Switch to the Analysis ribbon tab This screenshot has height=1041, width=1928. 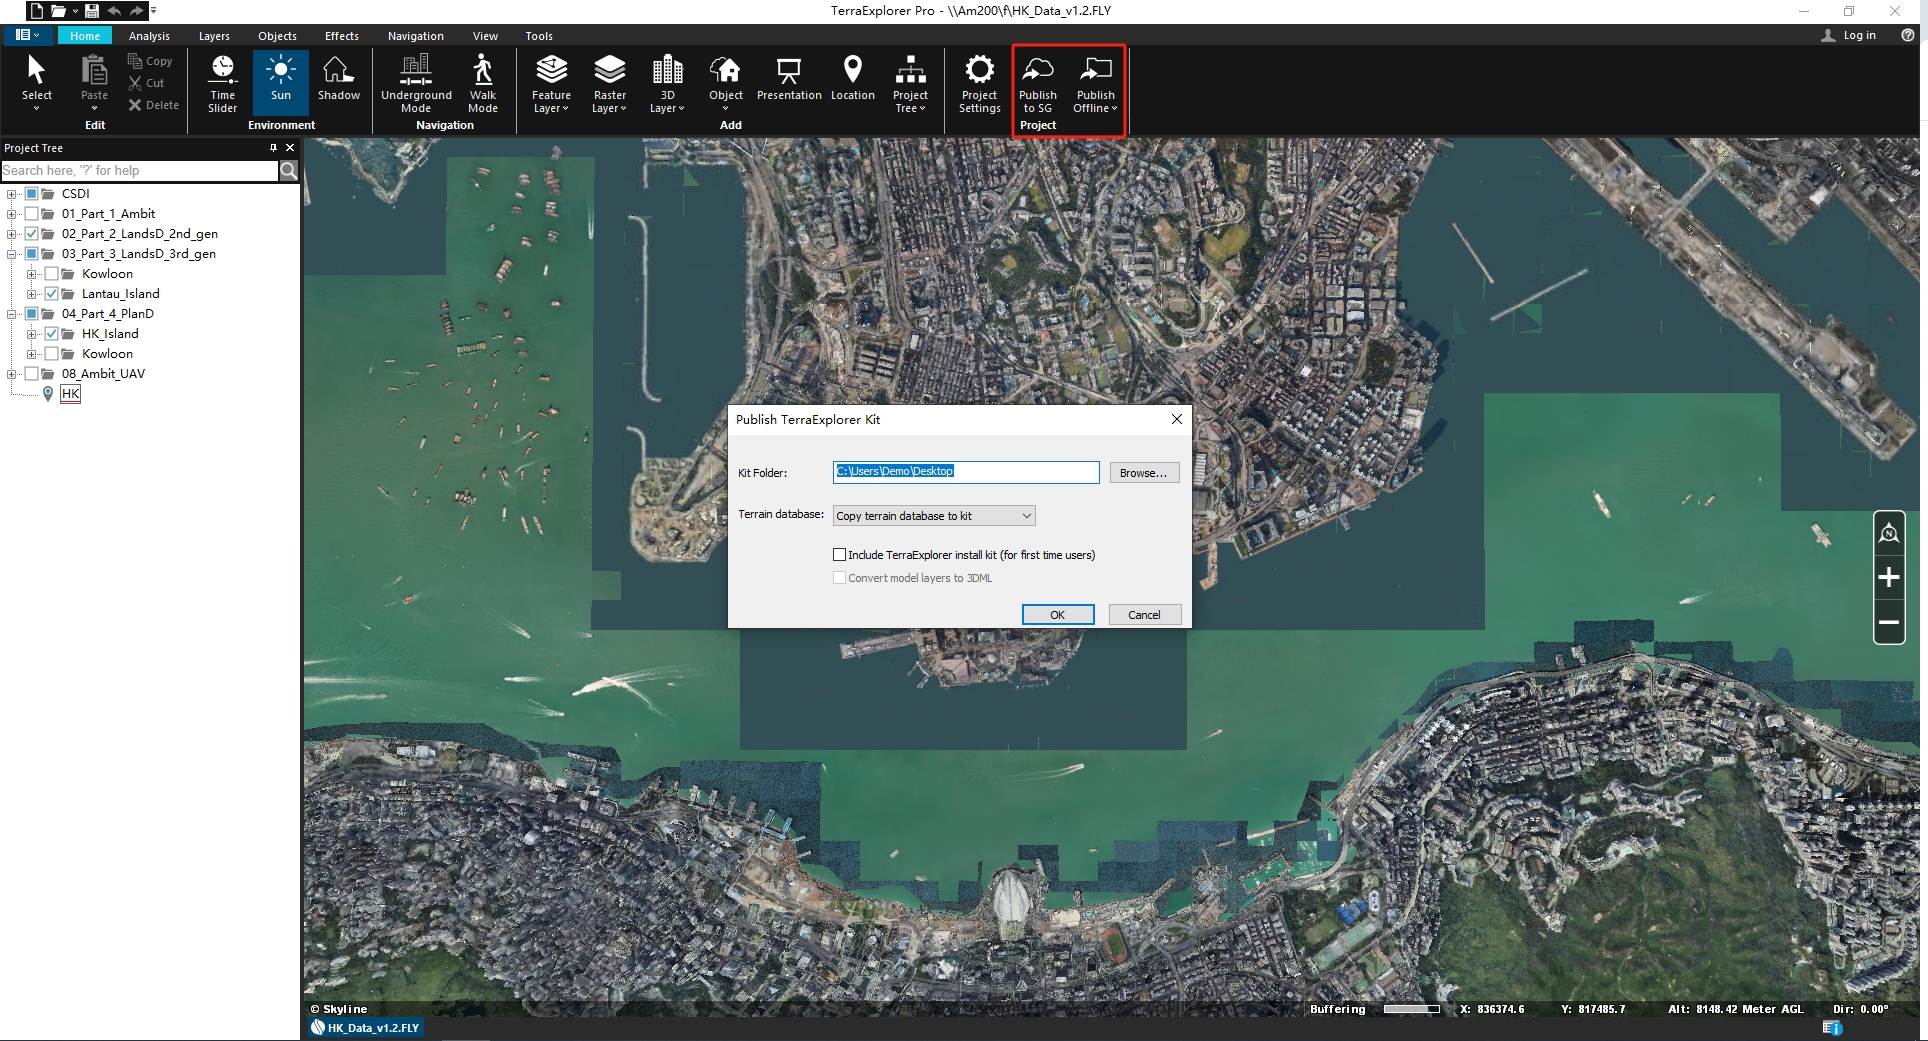point(149,36)
